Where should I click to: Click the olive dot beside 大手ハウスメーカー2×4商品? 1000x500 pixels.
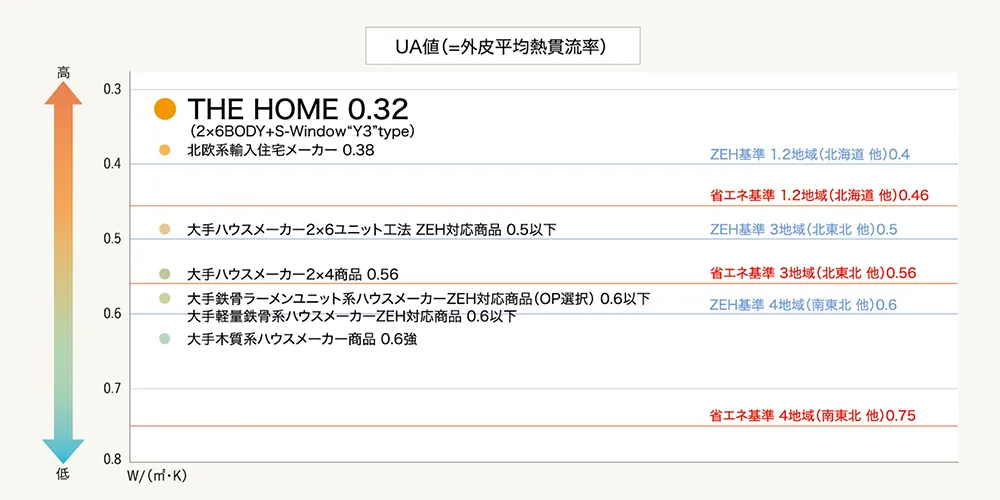pos(165,274)
